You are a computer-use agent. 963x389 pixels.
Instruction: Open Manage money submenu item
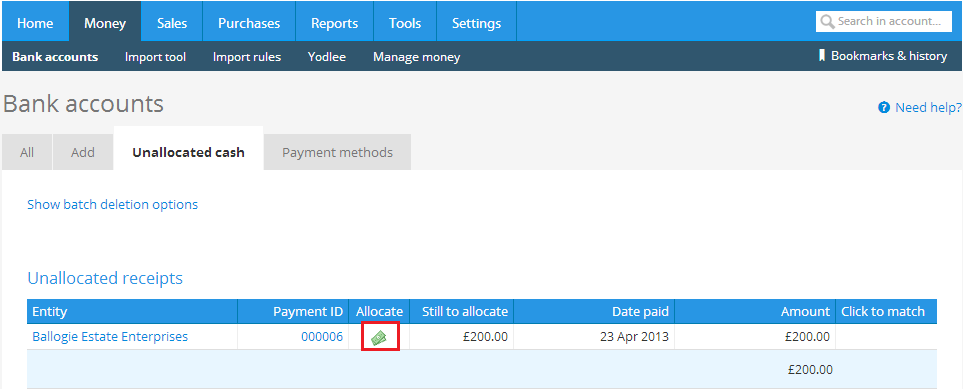tap(416, 57)
